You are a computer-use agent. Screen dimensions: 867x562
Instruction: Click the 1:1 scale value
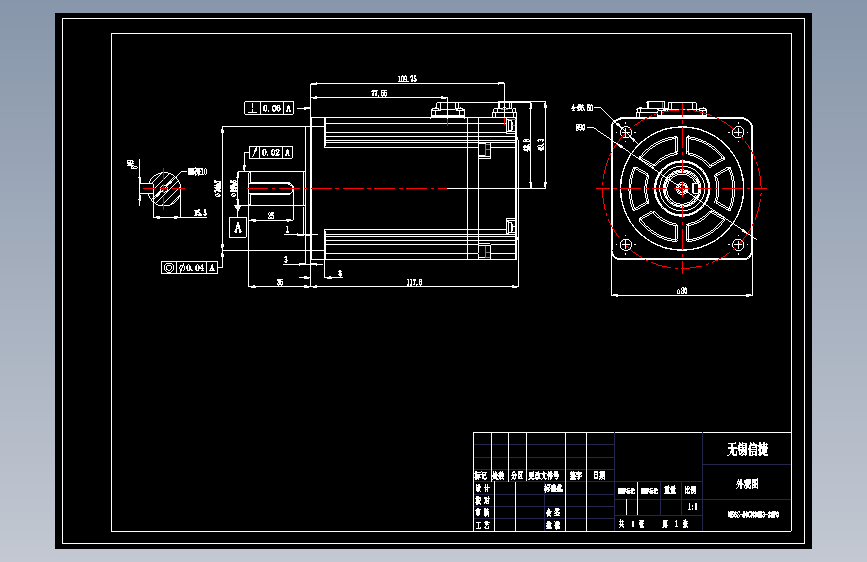coord(692,507)
